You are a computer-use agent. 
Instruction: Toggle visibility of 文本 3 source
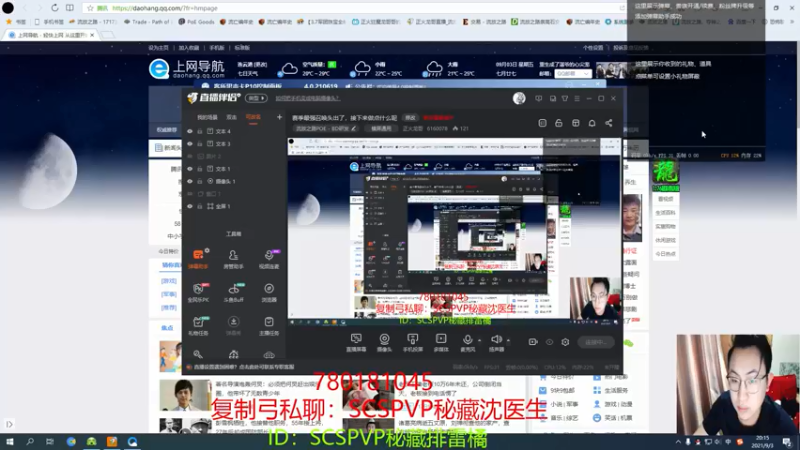coord(190,144)
